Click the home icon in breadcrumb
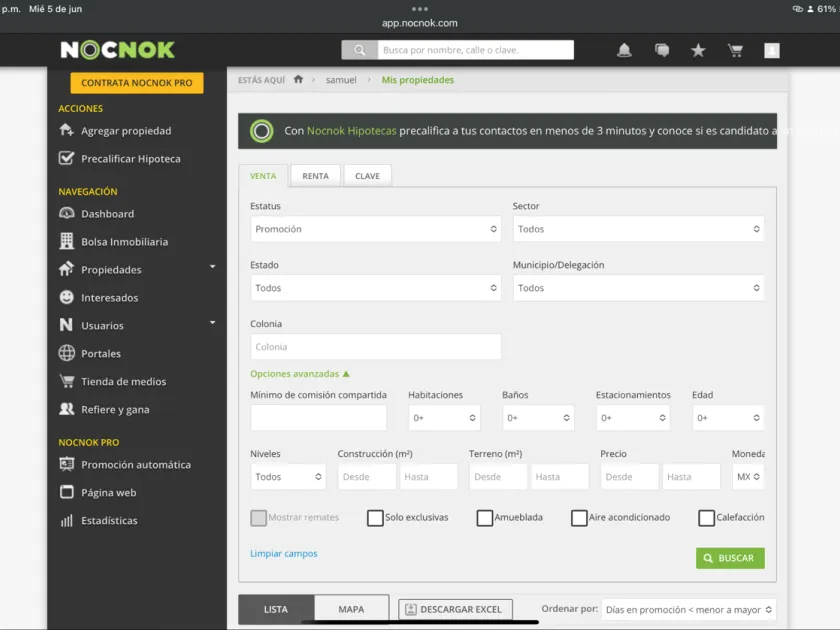Screen dimensions: 840x630 [298, 79]
